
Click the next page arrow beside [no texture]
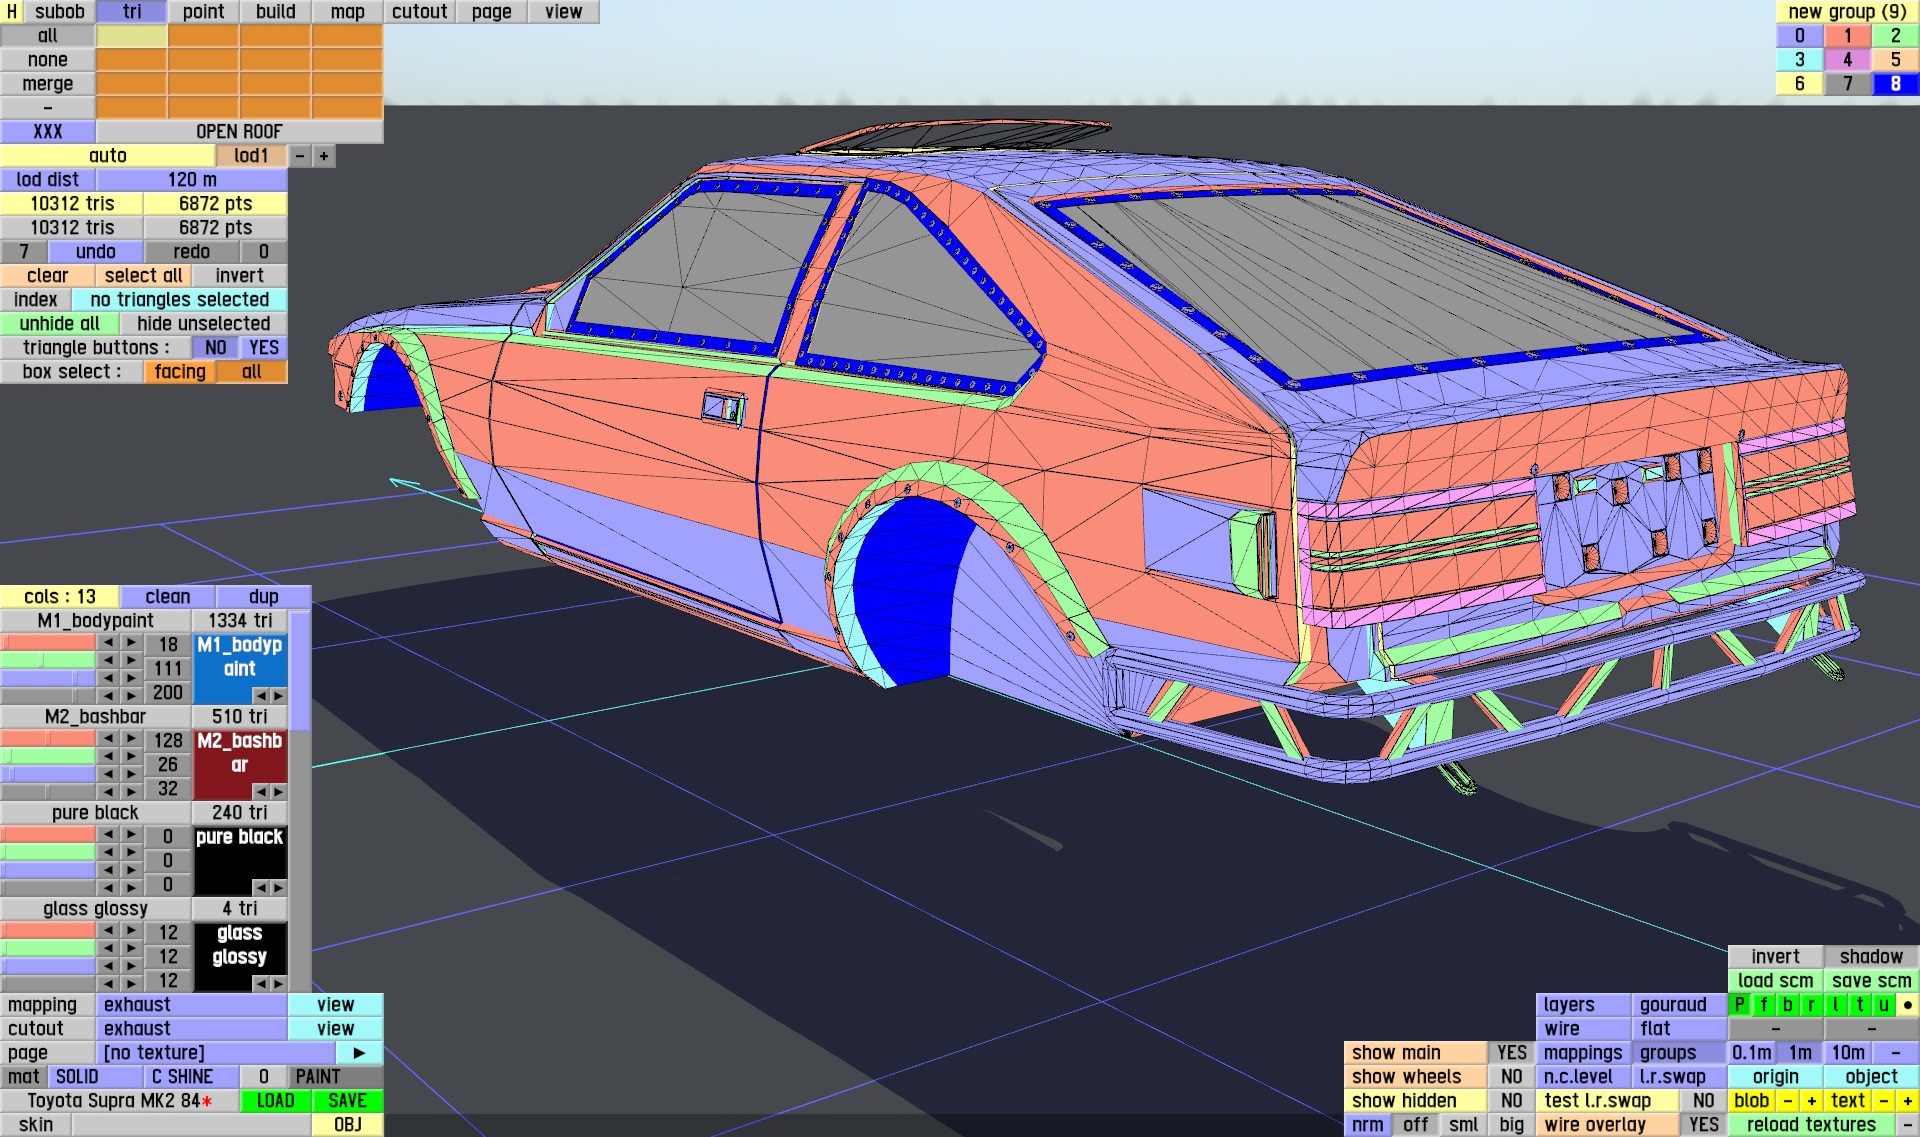tap(359, 1053)
